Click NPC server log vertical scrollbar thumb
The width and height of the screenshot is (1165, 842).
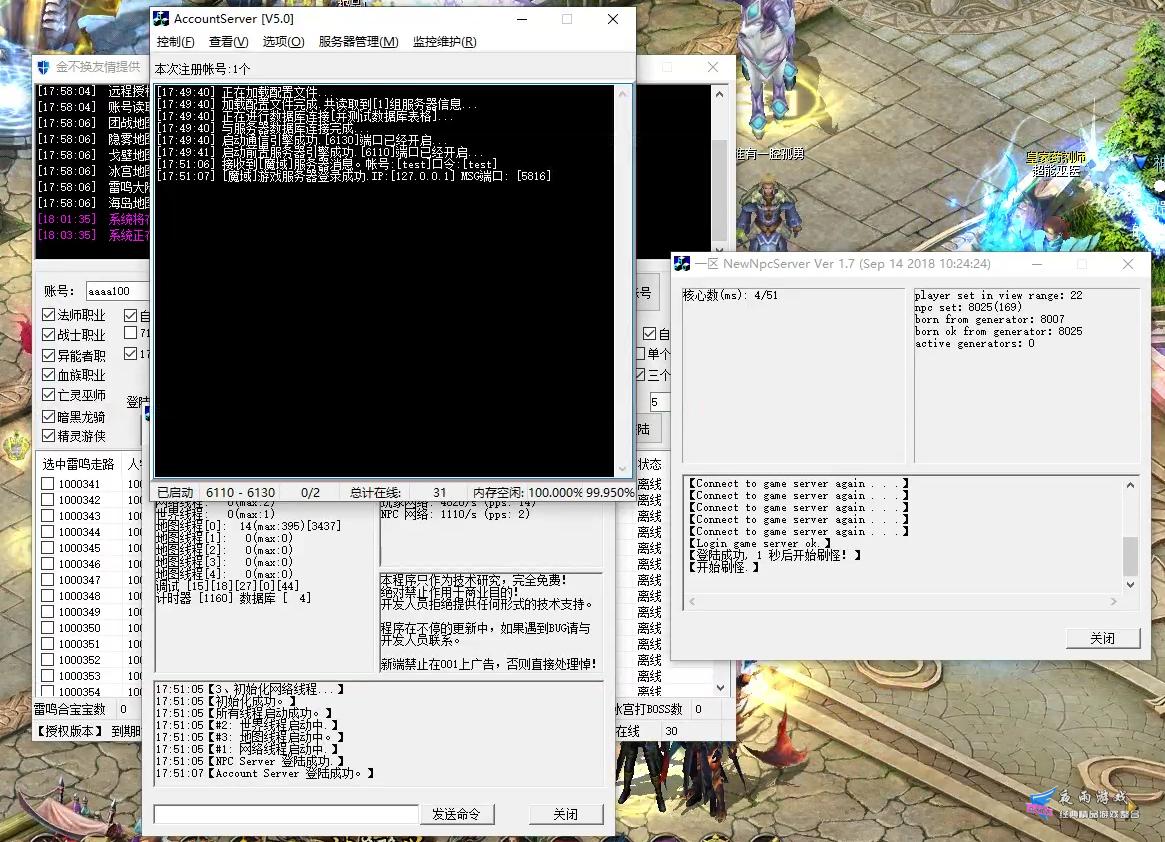[x=1130, y=556]
